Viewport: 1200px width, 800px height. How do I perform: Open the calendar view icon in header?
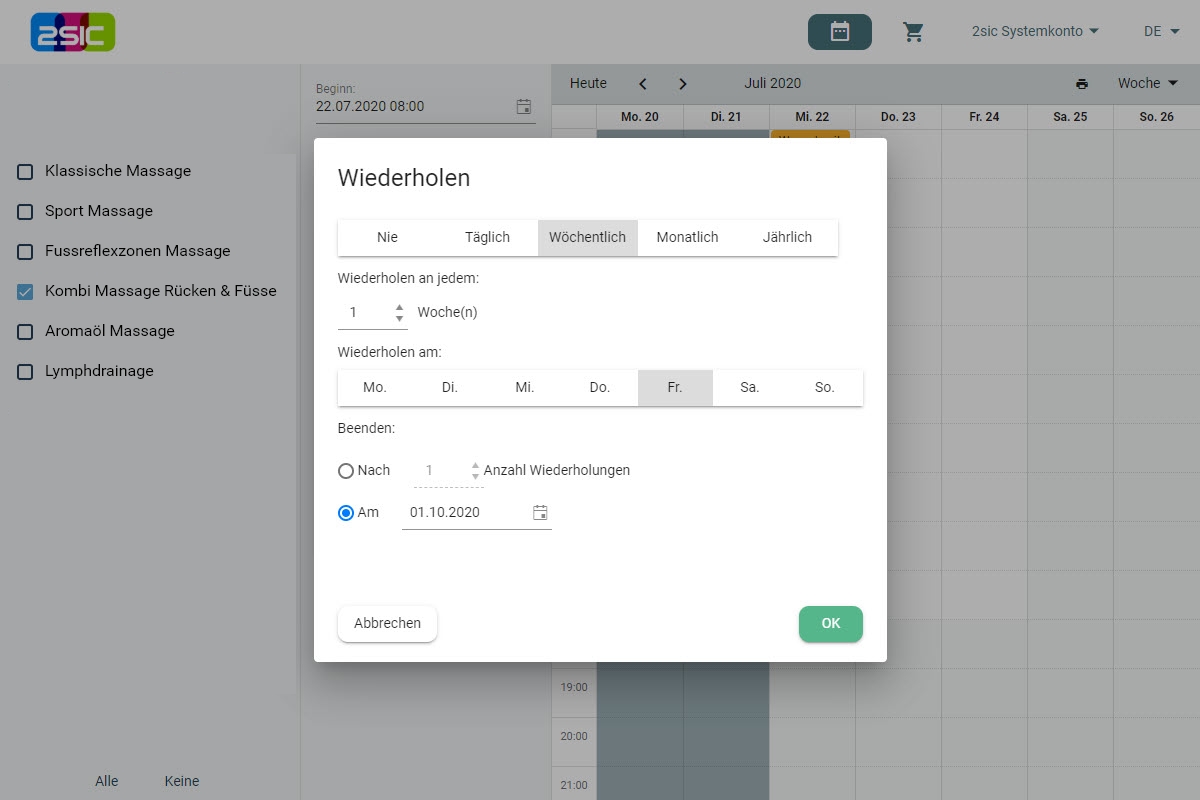(x=839, y=32)
